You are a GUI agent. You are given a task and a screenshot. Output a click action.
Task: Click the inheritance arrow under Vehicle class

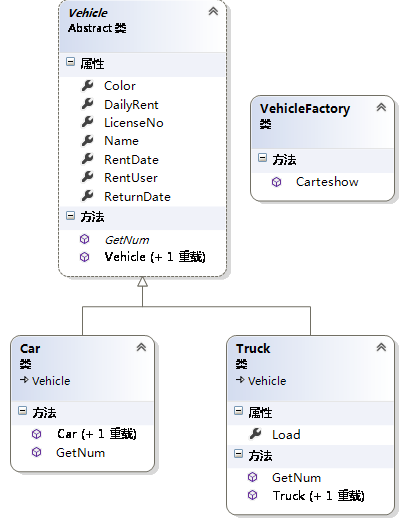tap(143, 282)
